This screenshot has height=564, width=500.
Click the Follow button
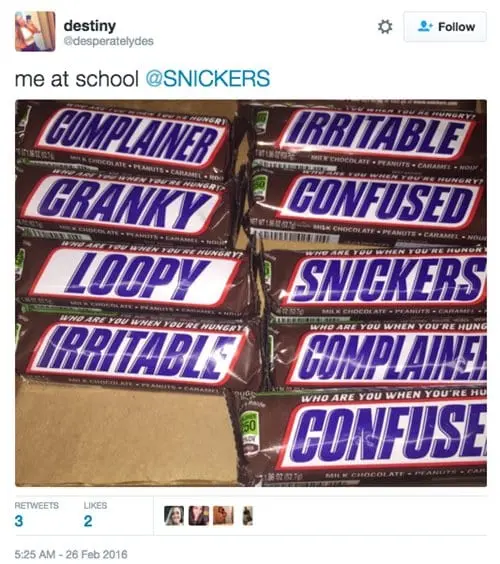[445, 27]
